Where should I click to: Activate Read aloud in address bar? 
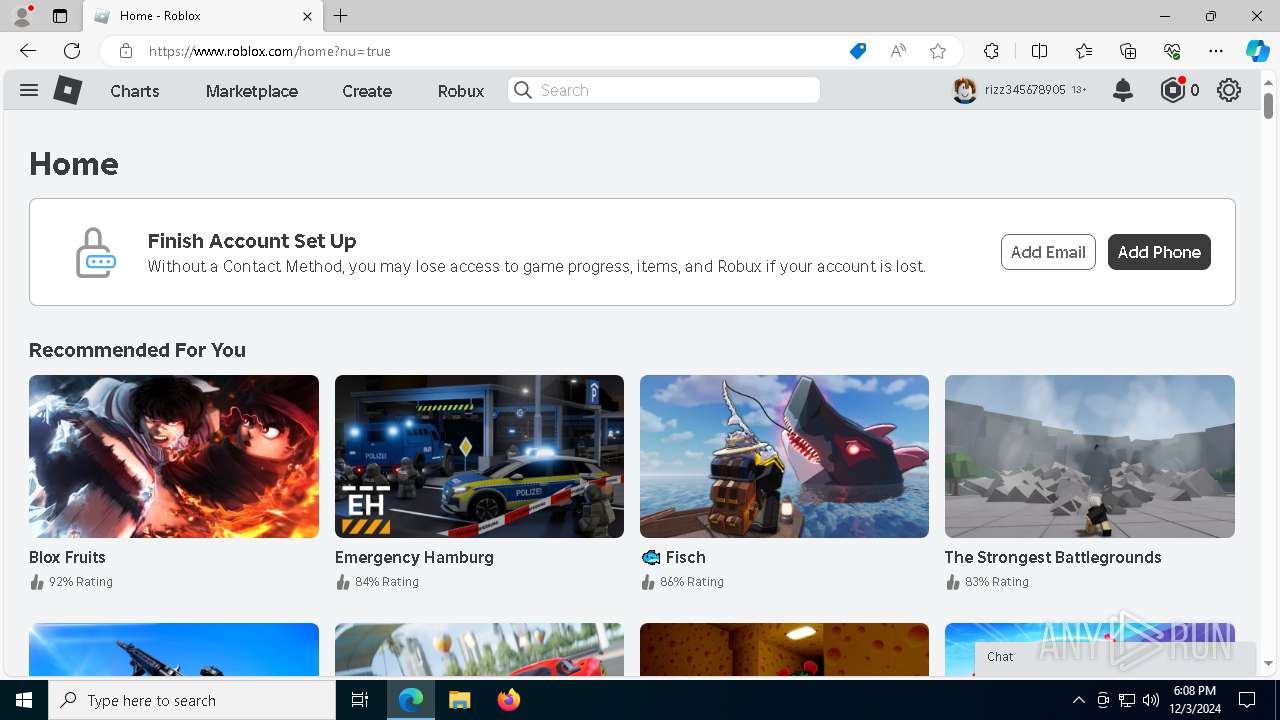(x=898, y=51)
